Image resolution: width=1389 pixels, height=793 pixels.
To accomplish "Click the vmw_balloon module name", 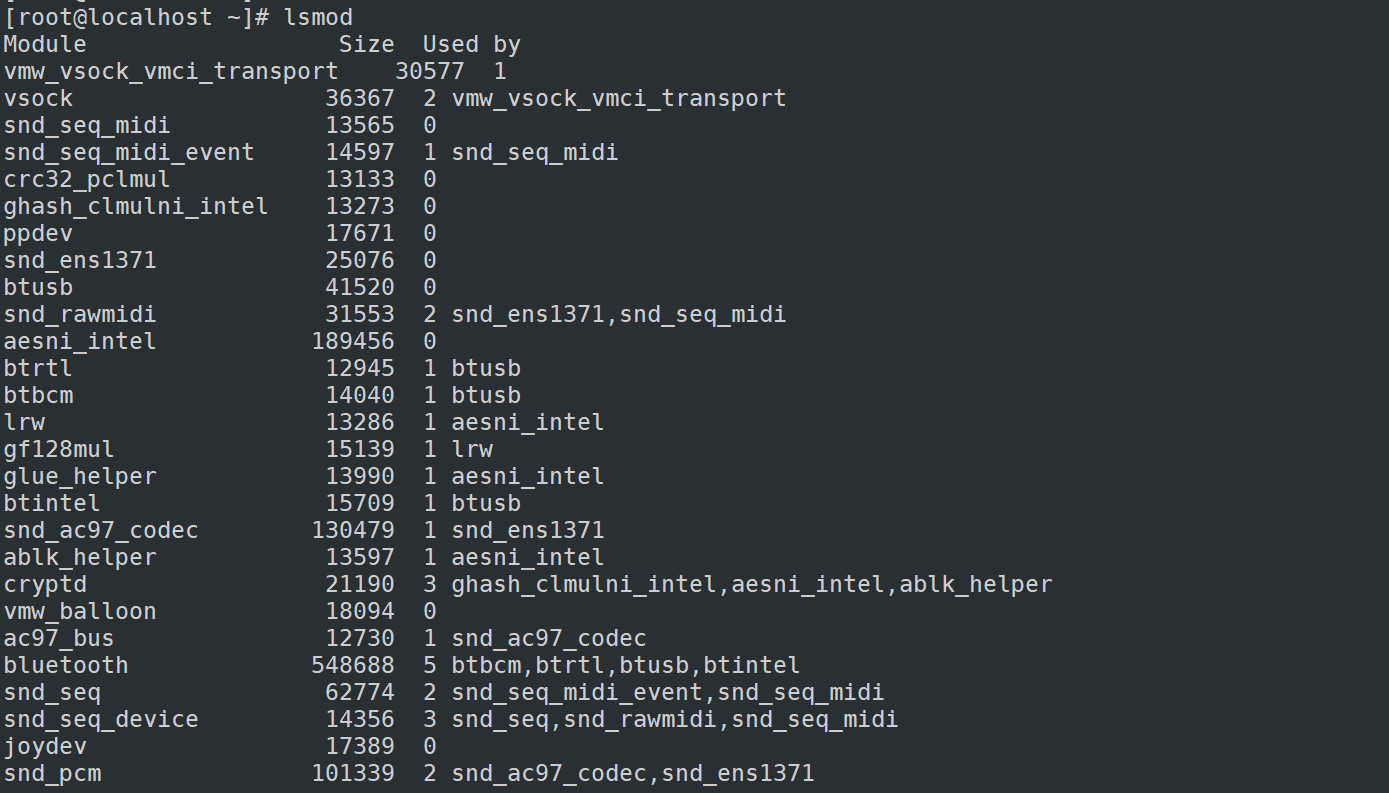I will 80,611.
